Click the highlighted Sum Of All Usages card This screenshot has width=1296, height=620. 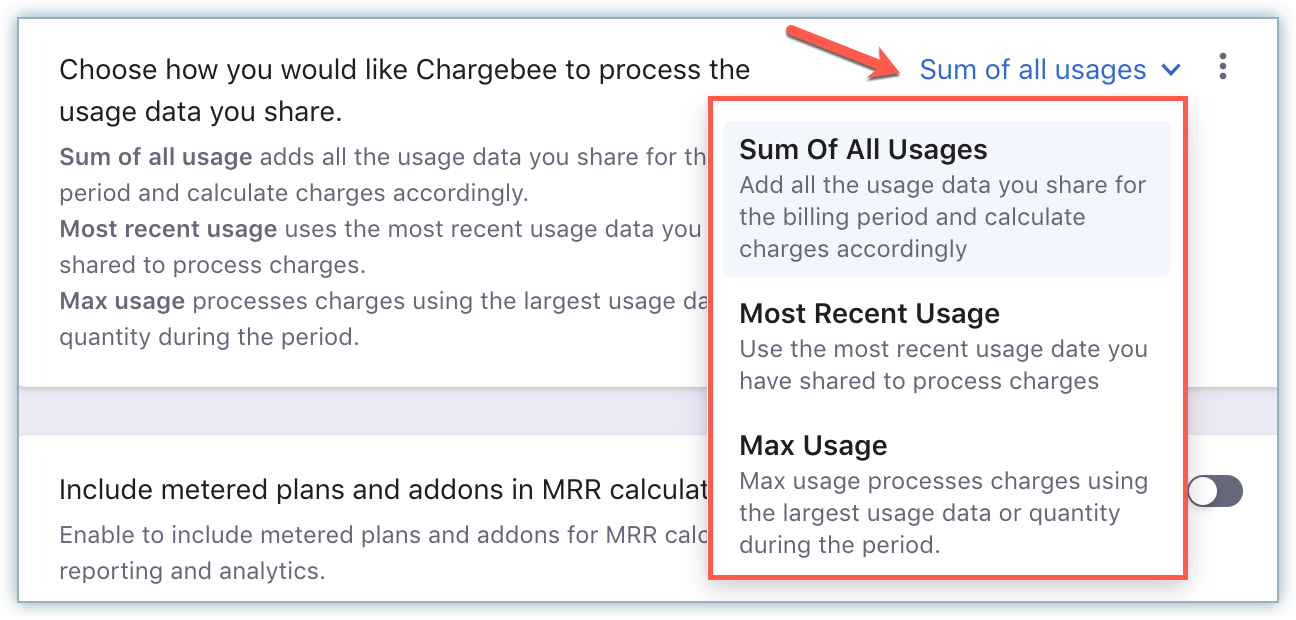(x=946, y=196)
